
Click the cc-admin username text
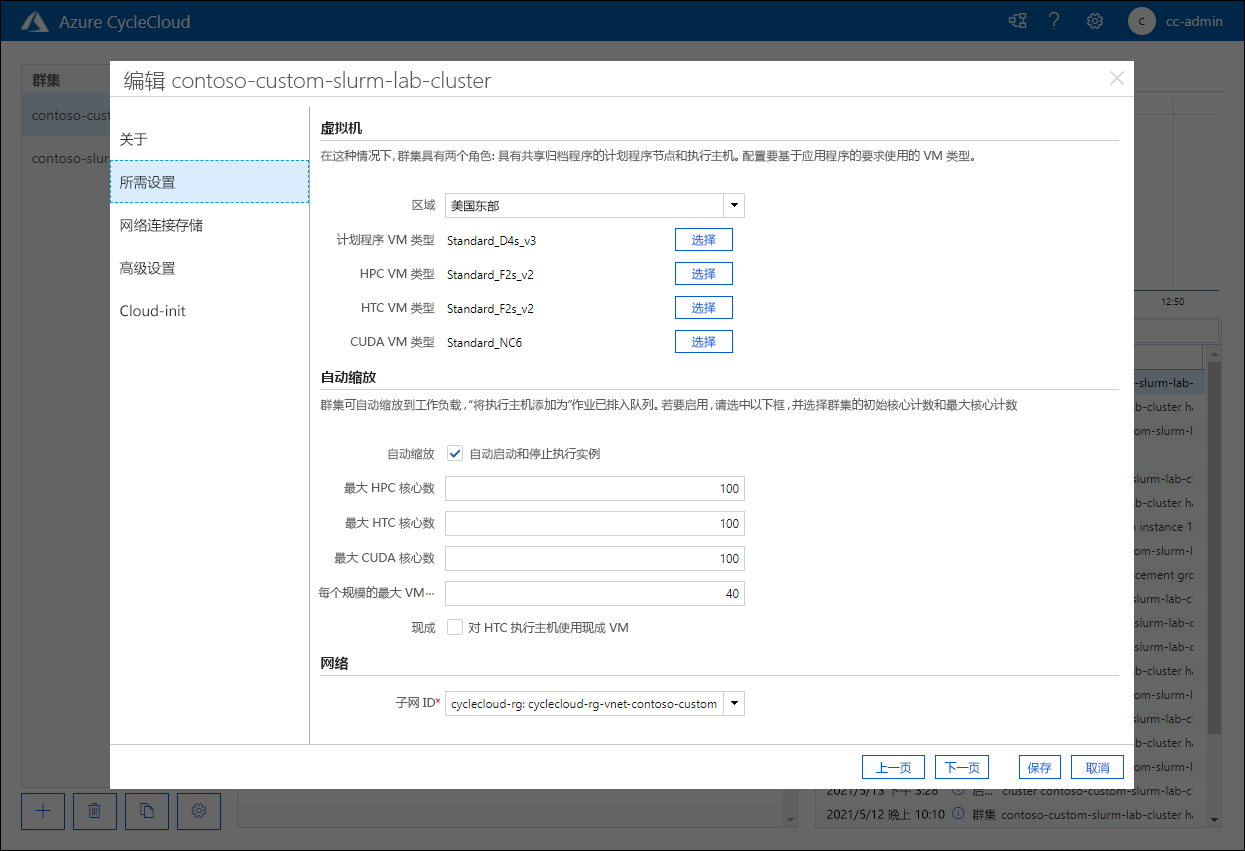1194,21
